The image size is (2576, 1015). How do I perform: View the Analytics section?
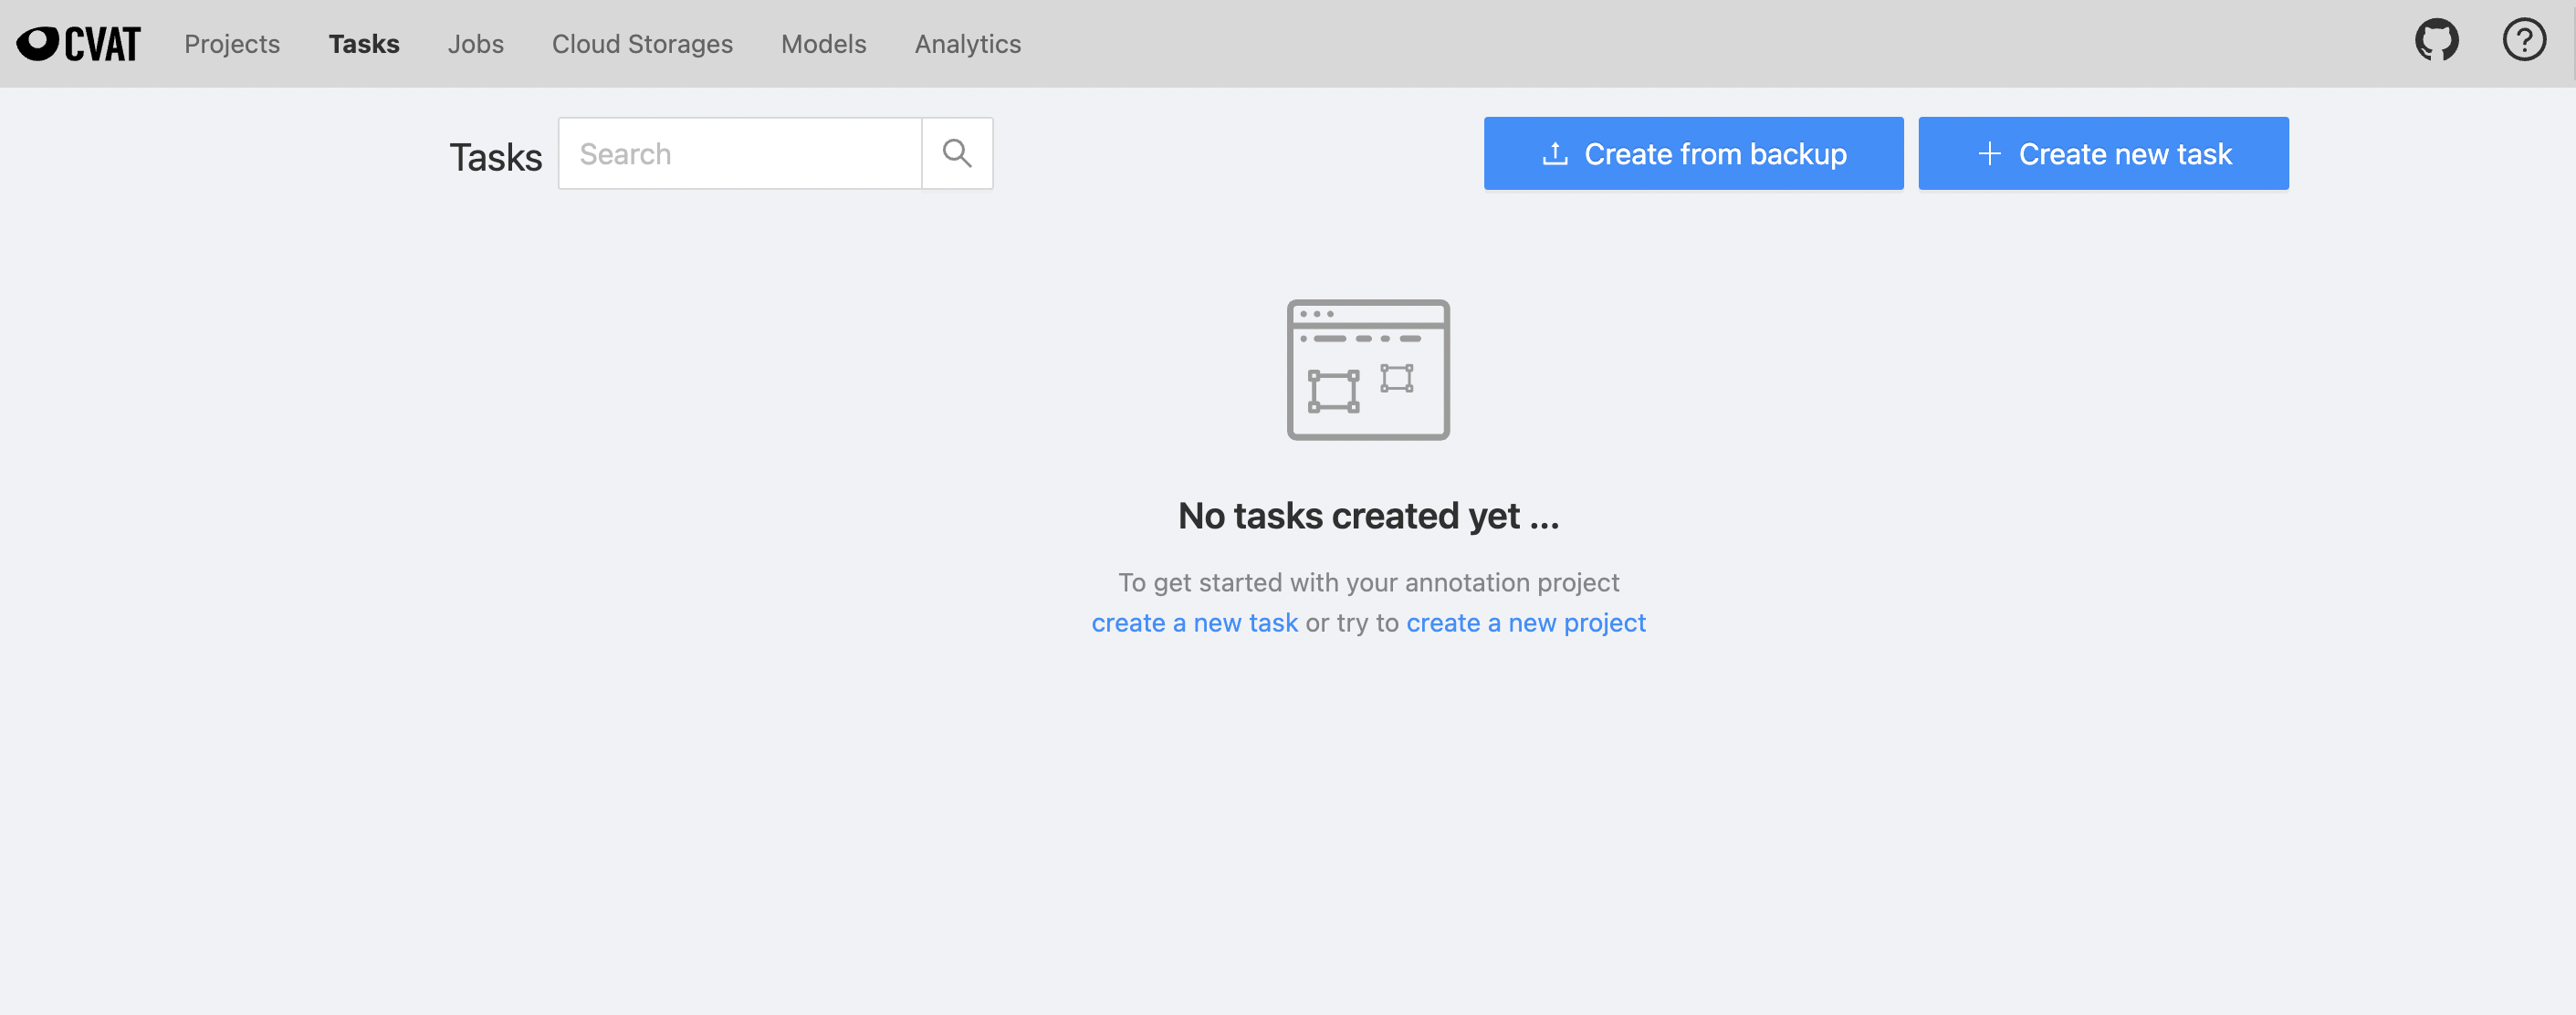(x=967, y=44)
